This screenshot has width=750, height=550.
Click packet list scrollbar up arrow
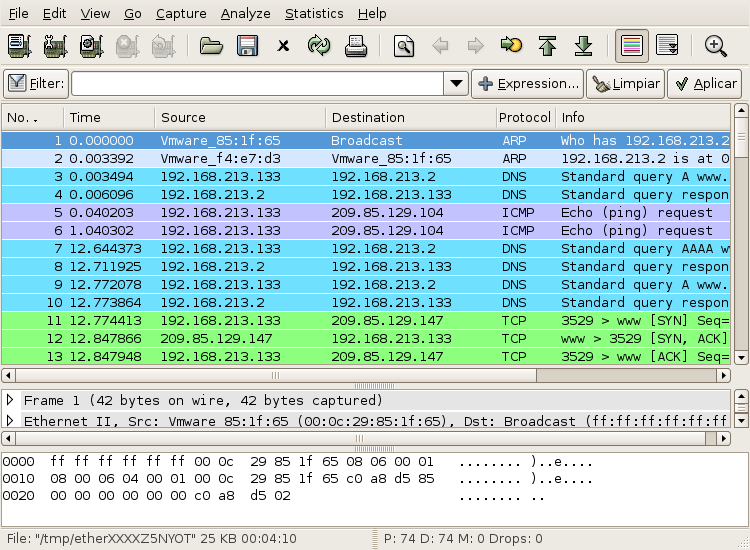click(741, 111)
